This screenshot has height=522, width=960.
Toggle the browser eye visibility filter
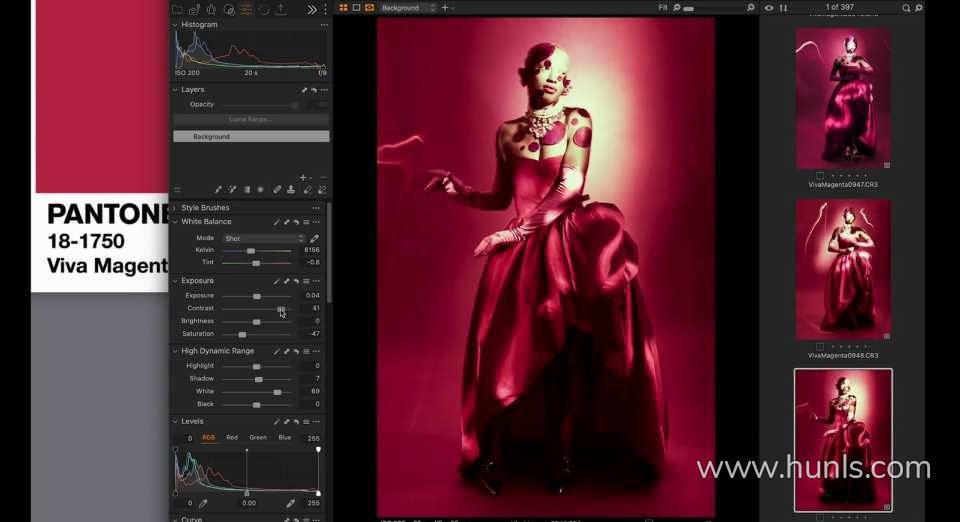pos(769,8)
